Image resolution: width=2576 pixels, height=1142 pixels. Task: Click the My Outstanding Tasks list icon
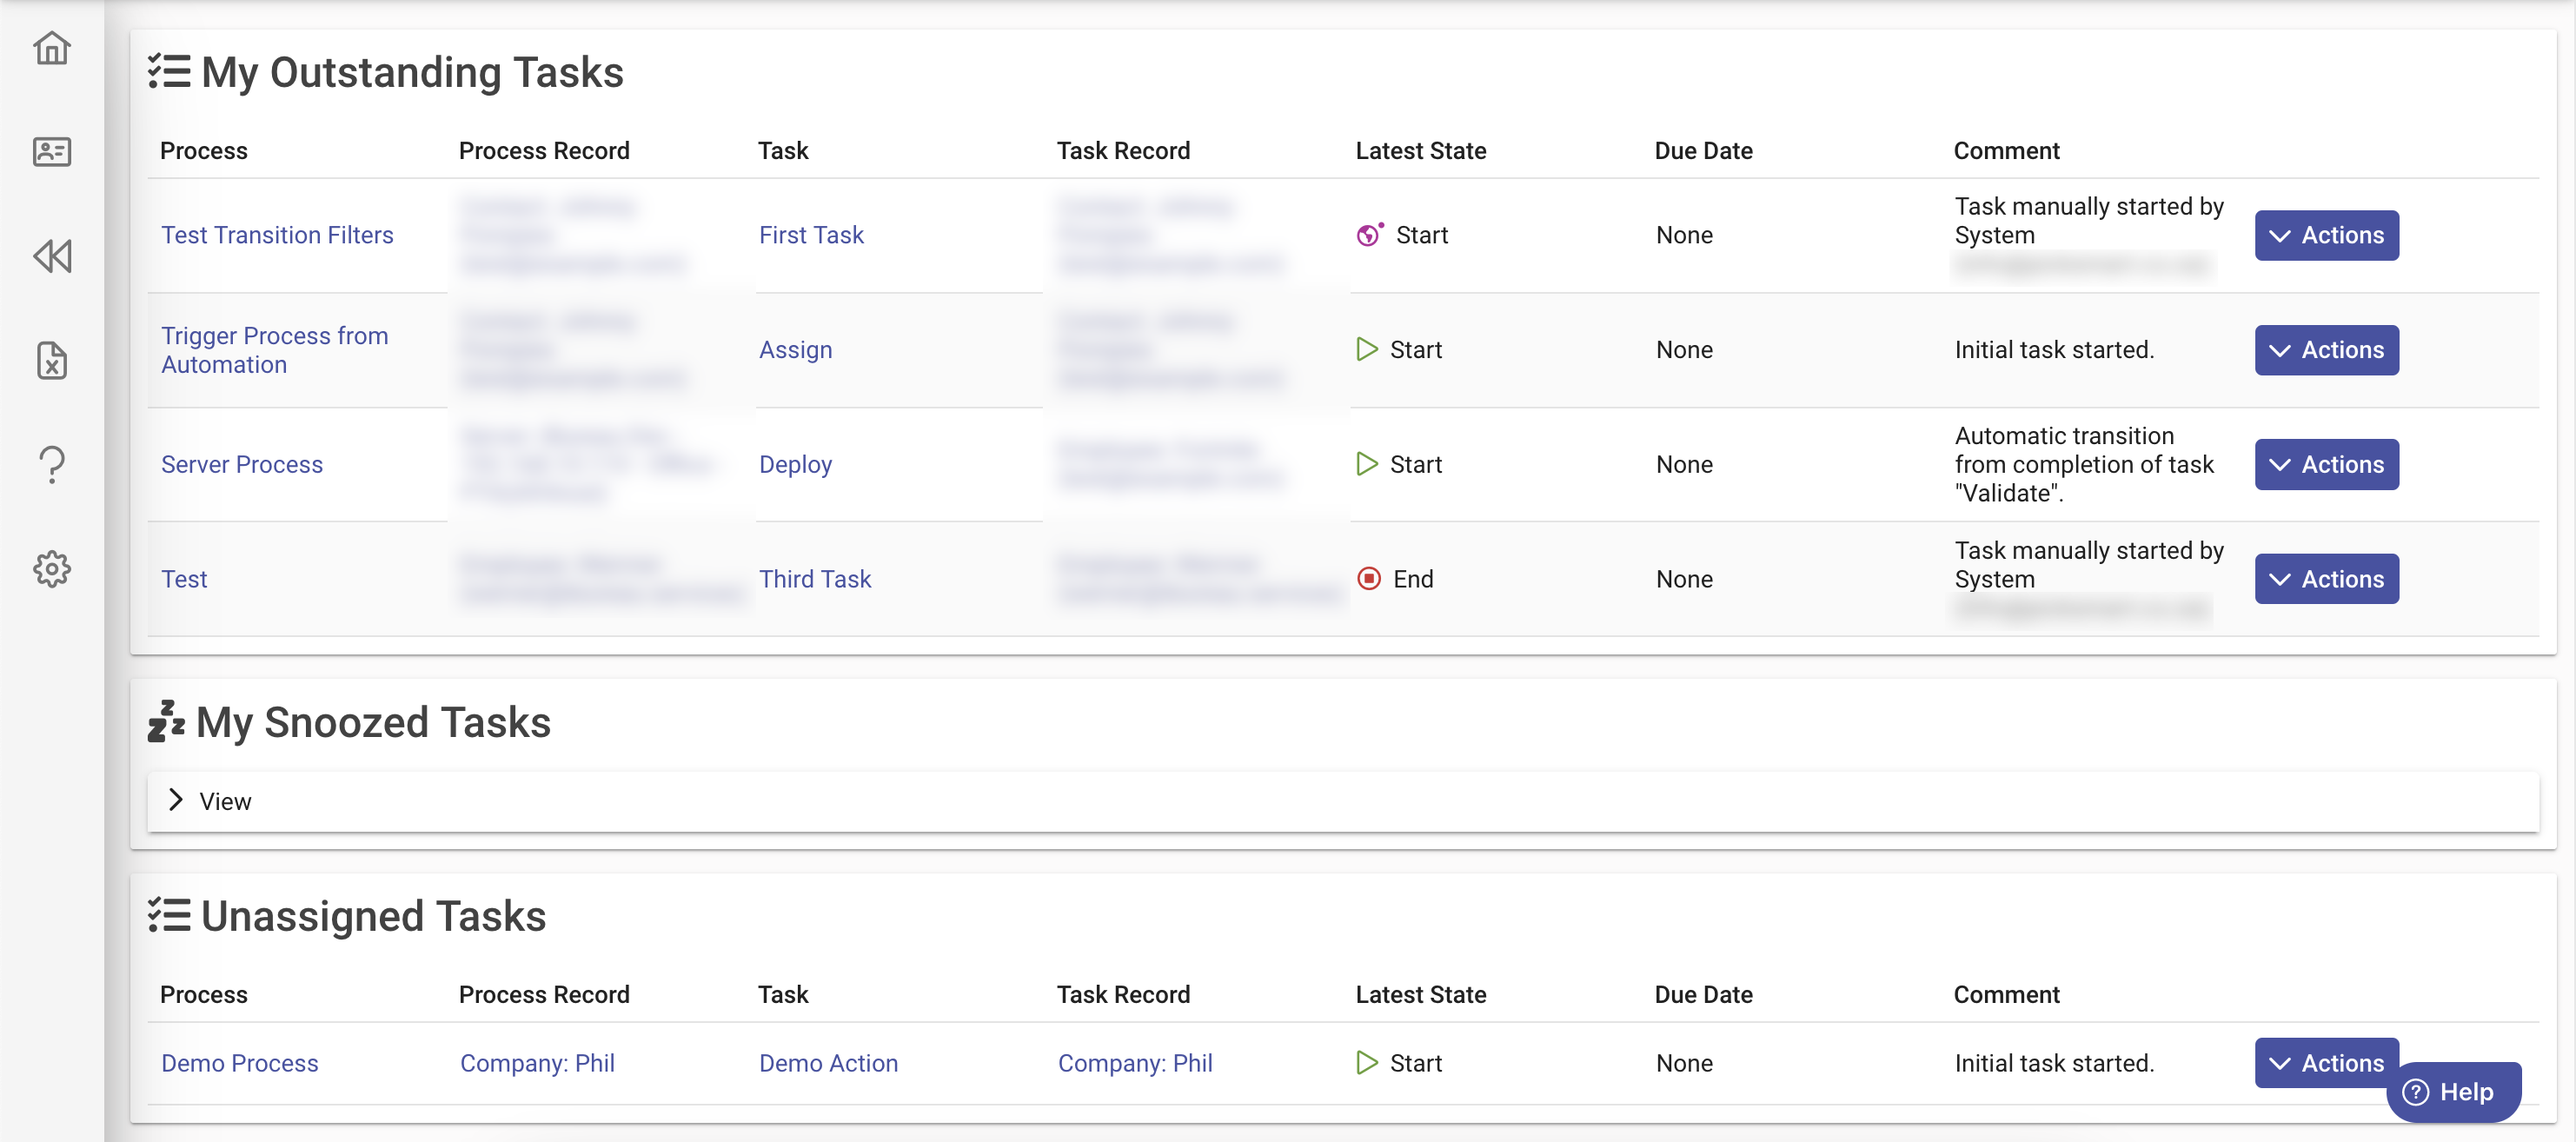coord(169,72)
